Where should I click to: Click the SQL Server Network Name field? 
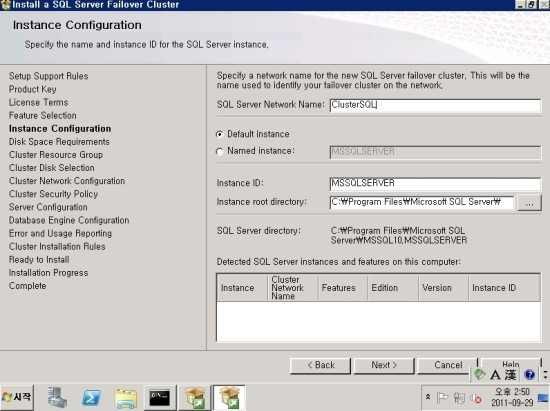[x=435, y=105]
